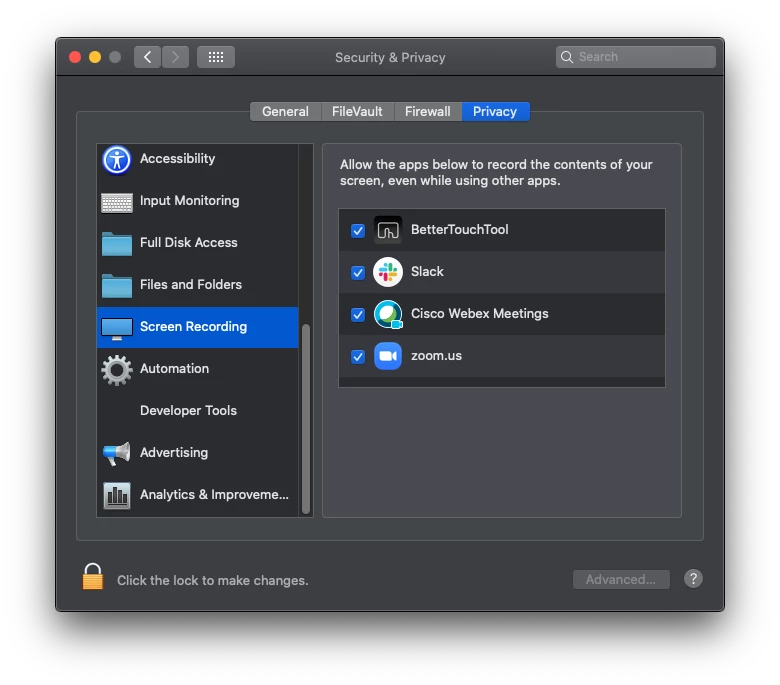Viewport: 780px width, 685px height.
Task: Switch to the Firewall tab
Action: (428, 111)
